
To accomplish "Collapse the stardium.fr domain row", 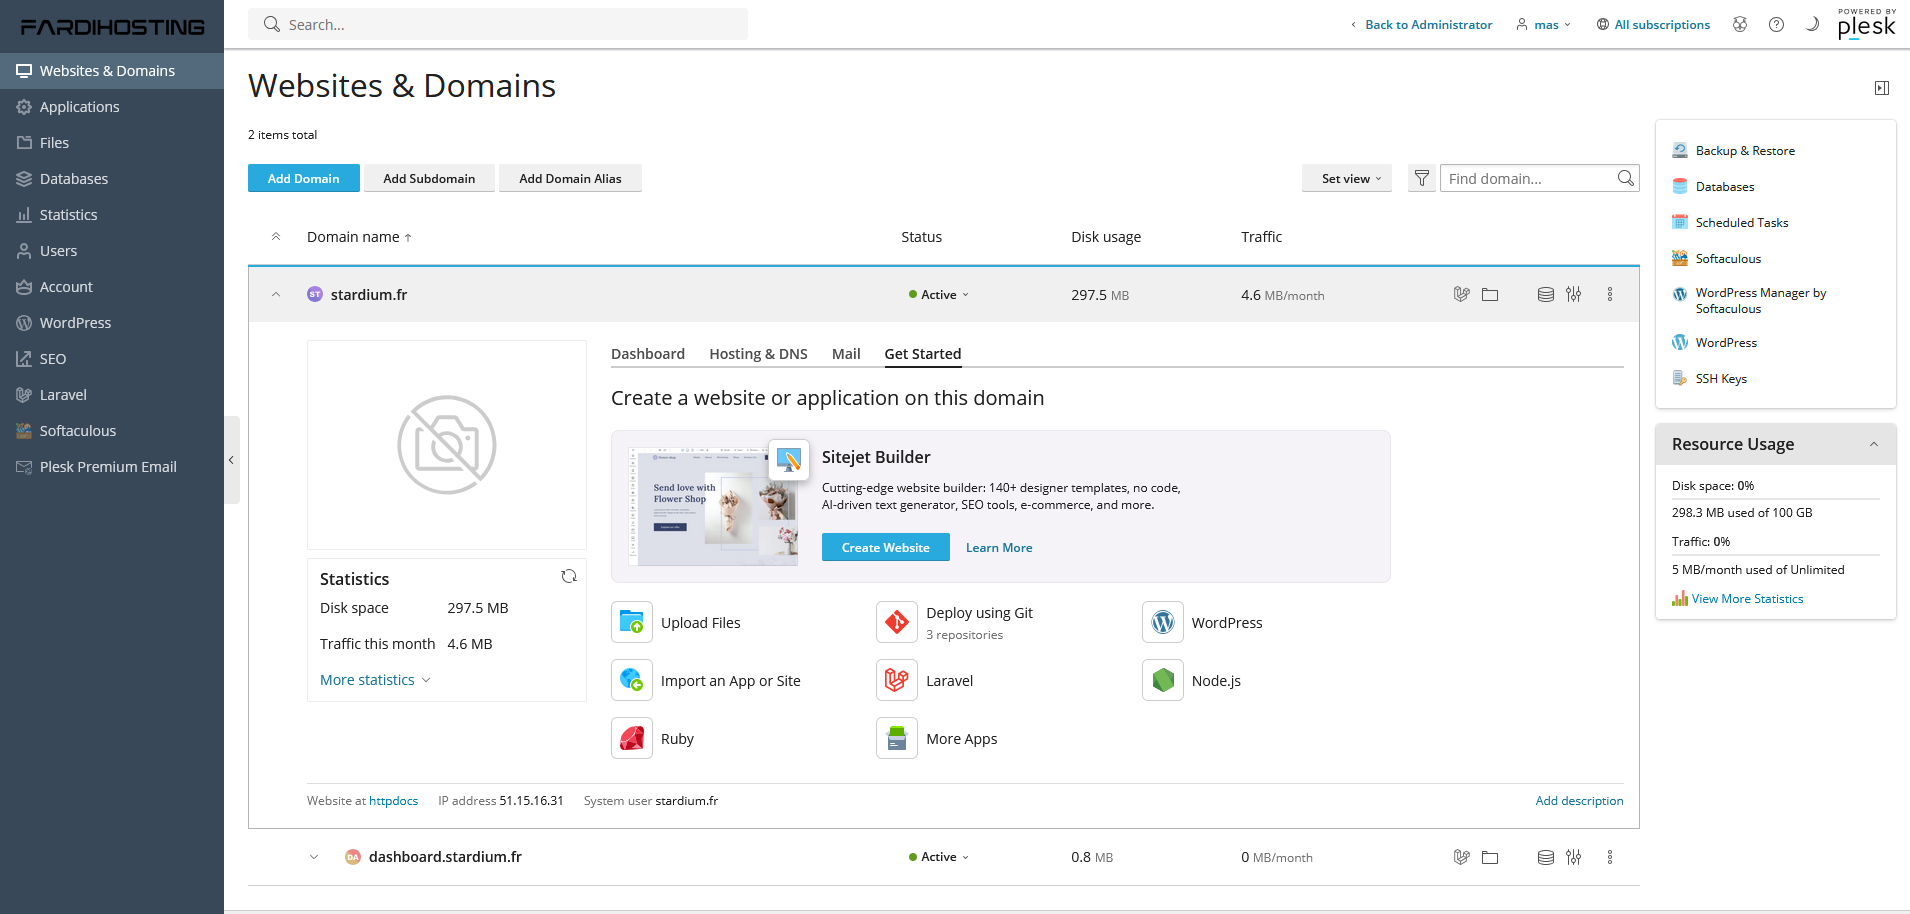I will (x=276, y=294).
